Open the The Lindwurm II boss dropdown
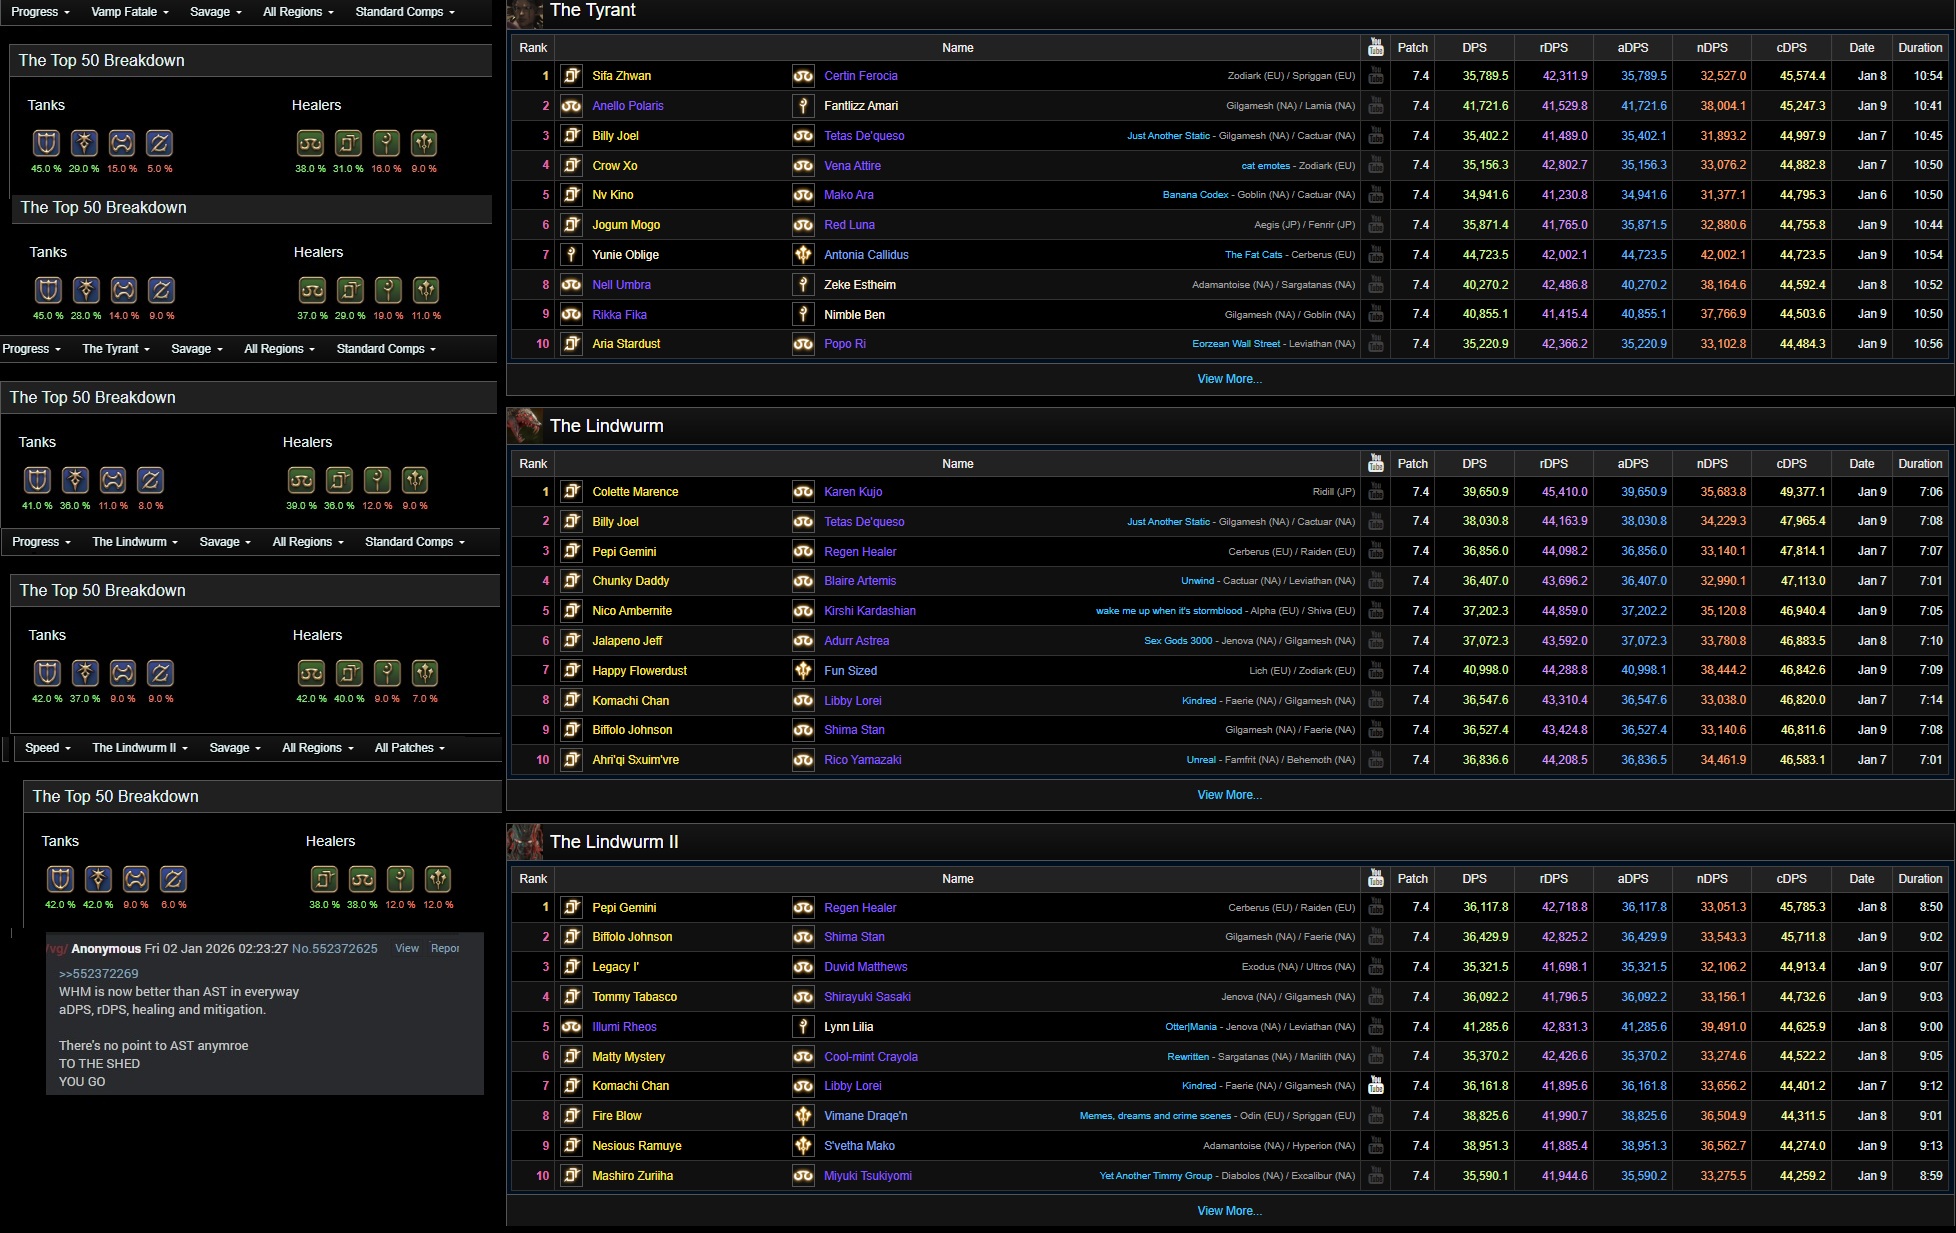Screen dimensions: 1956x1233 (x=140, y=748)
